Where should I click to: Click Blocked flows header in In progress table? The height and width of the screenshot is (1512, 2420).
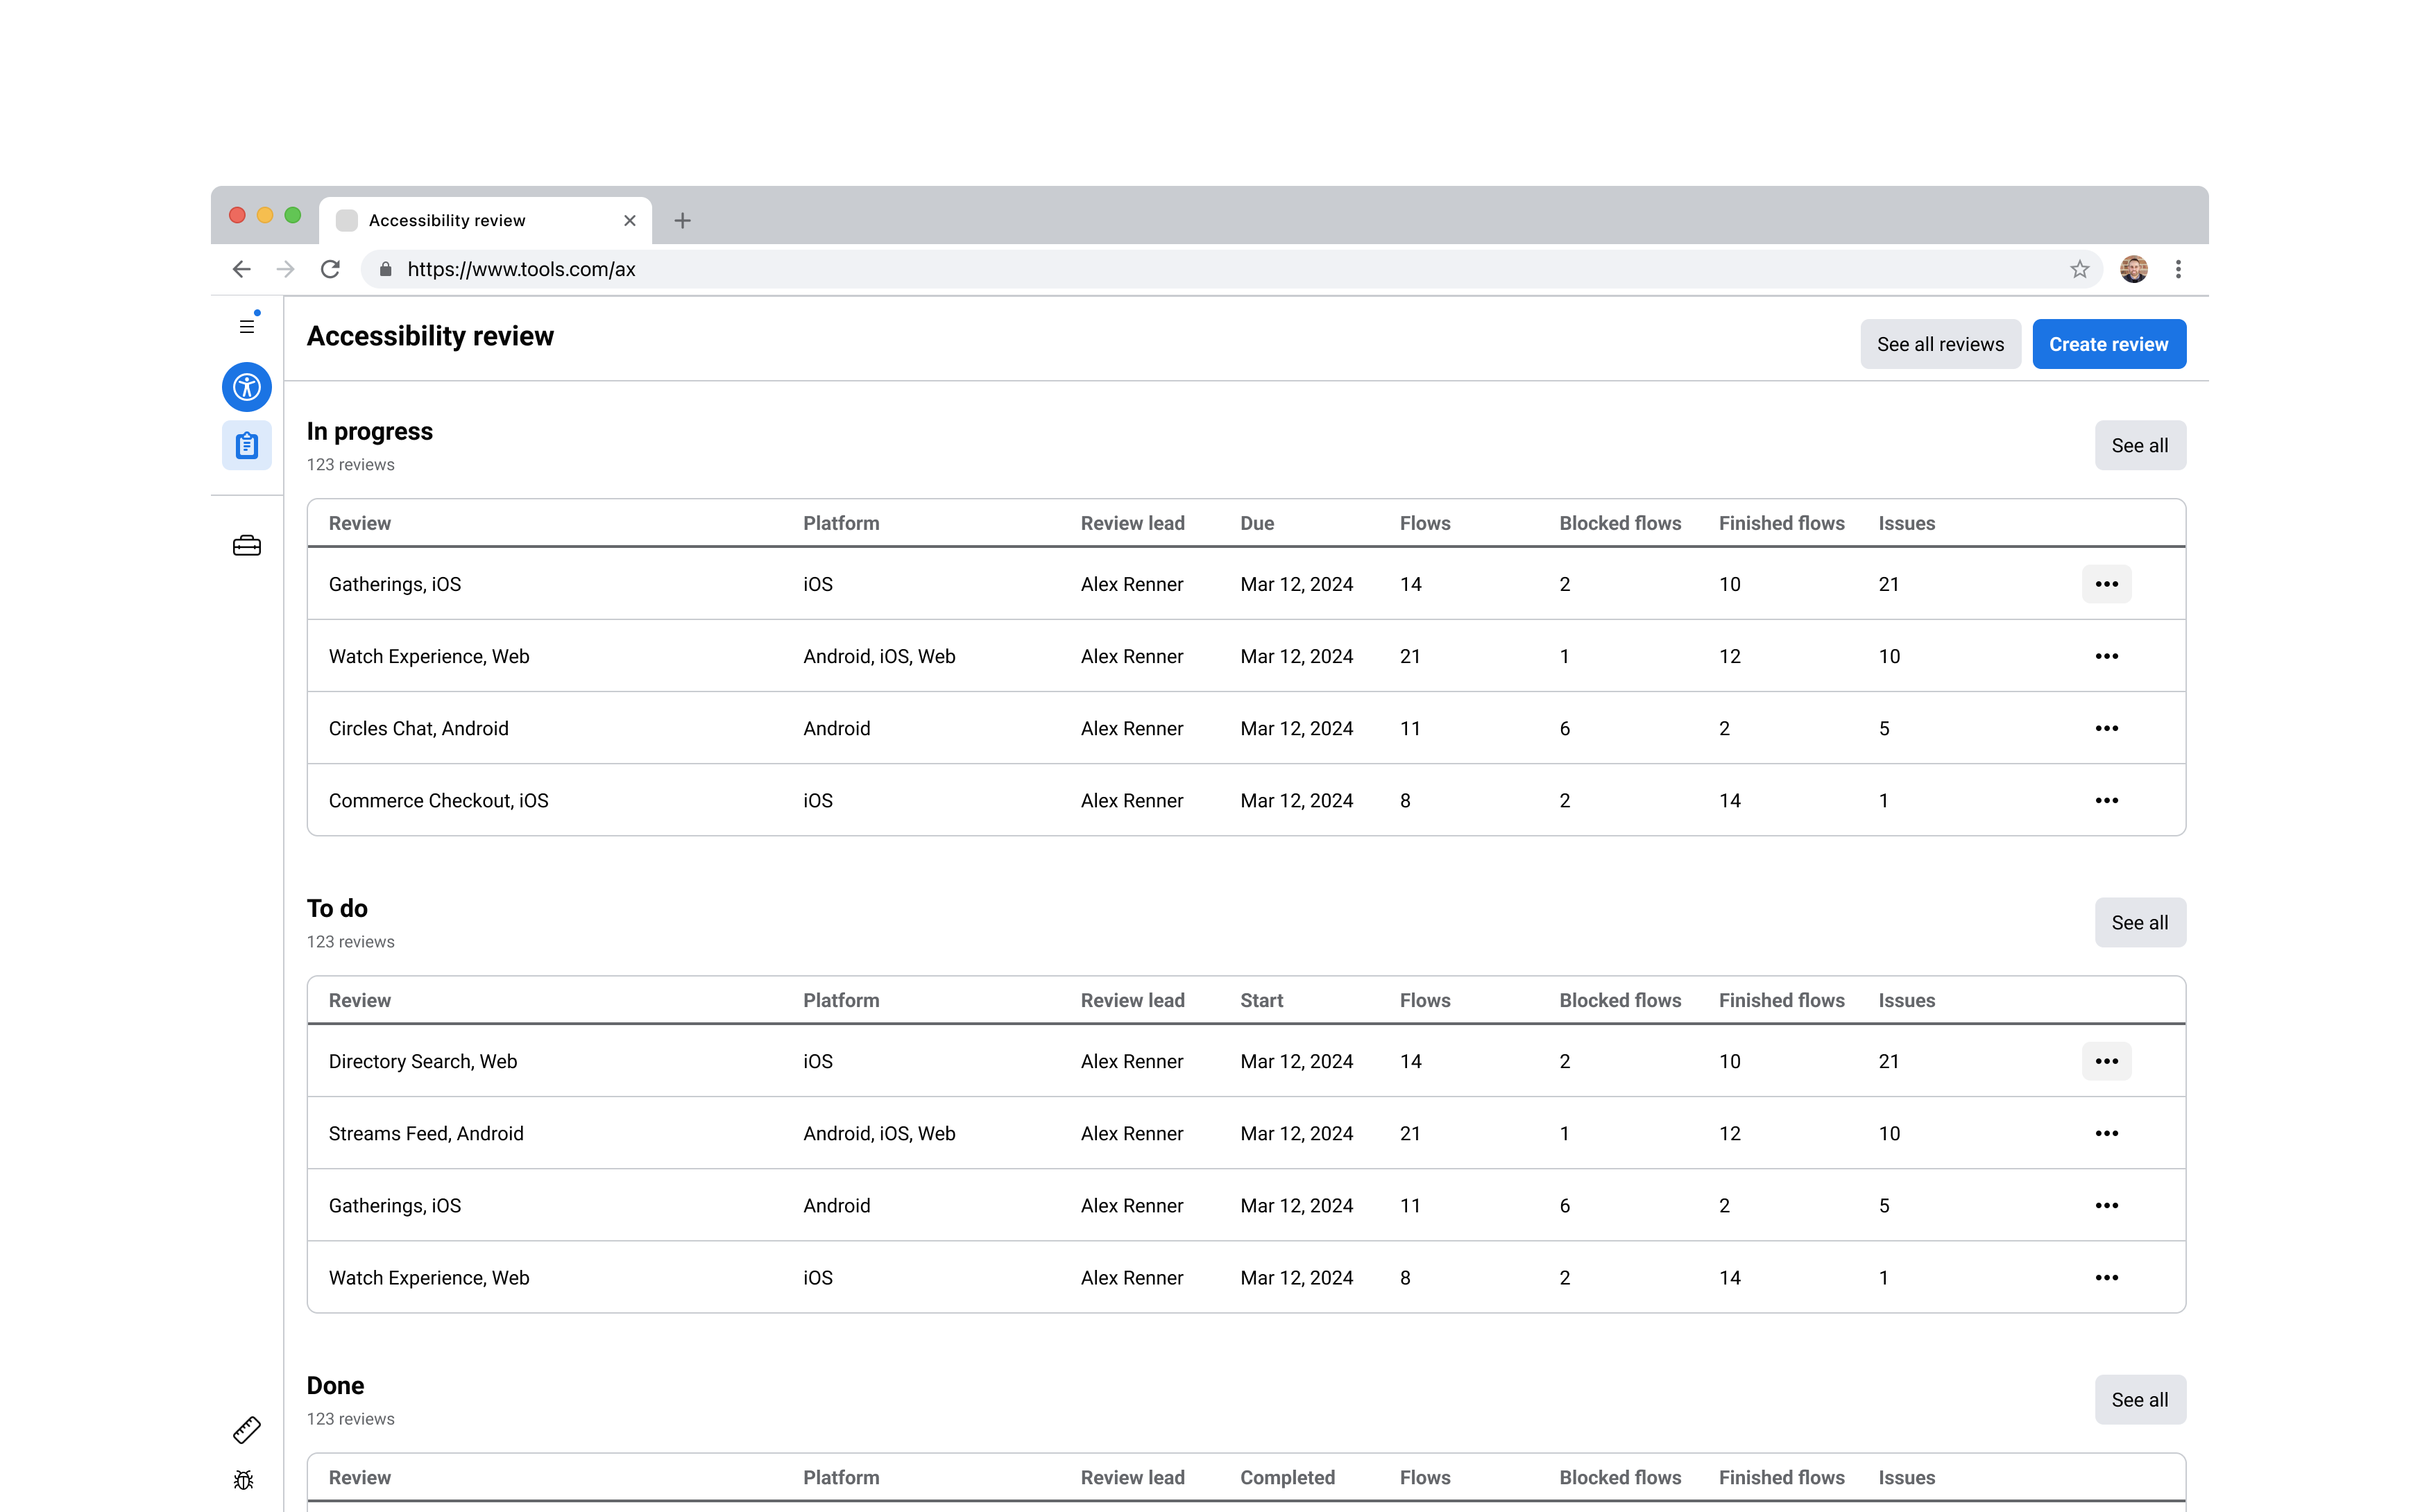tap(1620, 523)
